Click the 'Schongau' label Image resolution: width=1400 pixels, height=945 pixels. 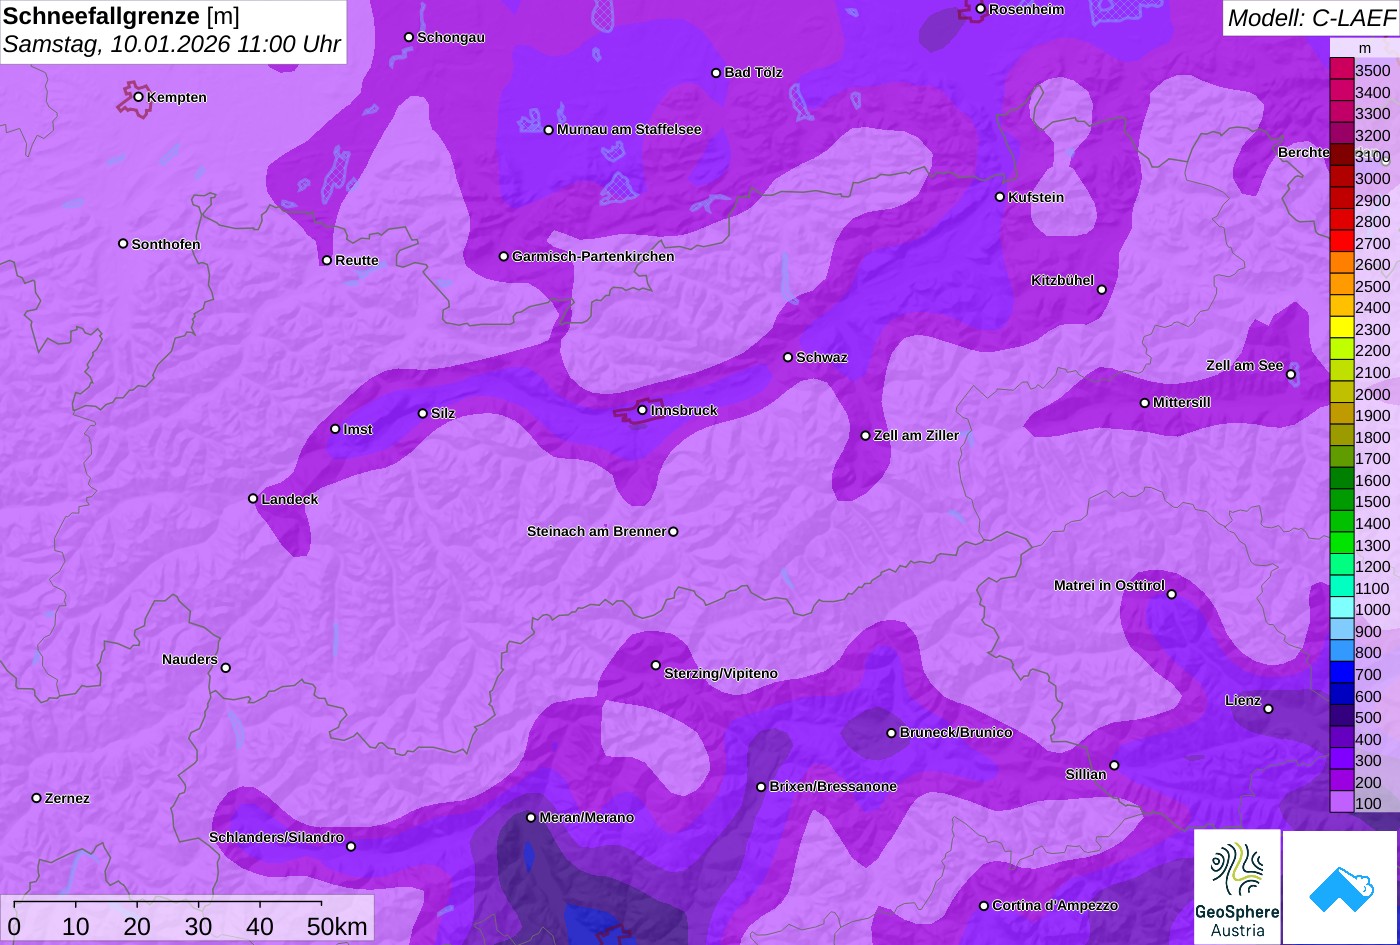click(x=451, y=37)
